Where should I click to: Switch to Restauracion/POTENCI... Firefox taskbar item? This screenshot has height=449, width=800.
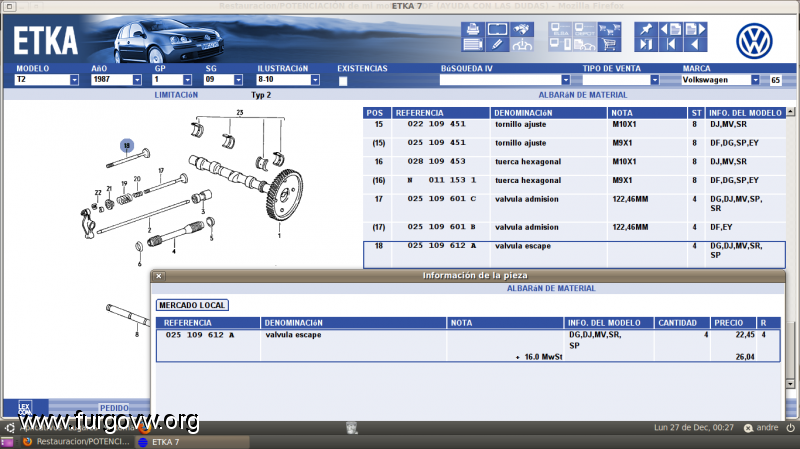point(77,442)
